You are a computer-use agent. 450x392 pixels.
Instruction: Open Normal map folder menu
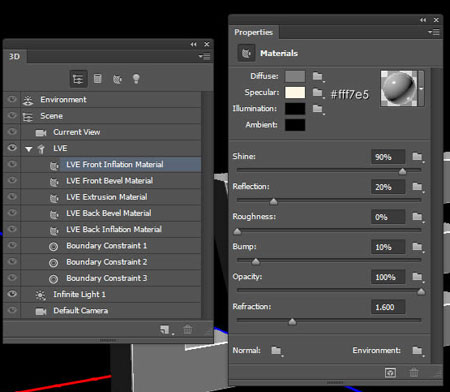277,351
